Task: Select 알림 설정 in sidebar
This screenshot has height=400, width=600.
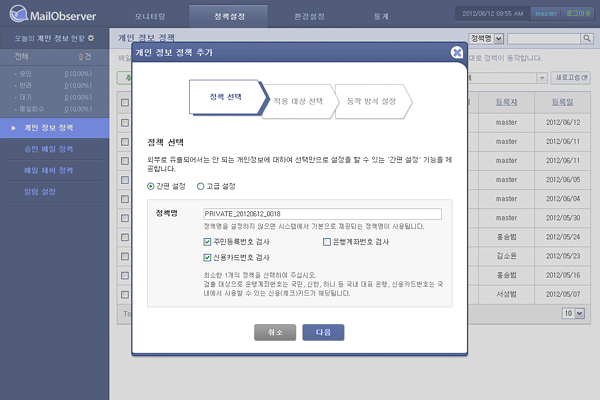Action: coord(40,191)
